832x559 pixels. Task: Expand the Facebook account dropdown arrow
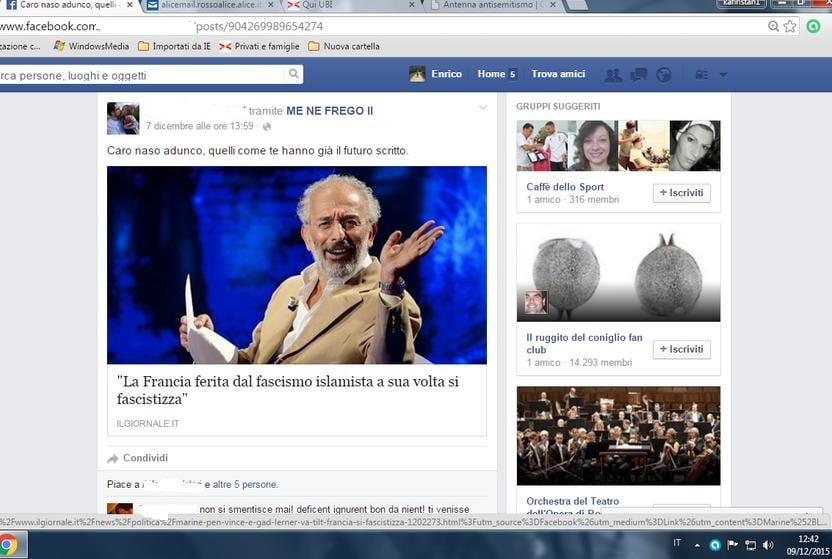(x=723, y=75)
